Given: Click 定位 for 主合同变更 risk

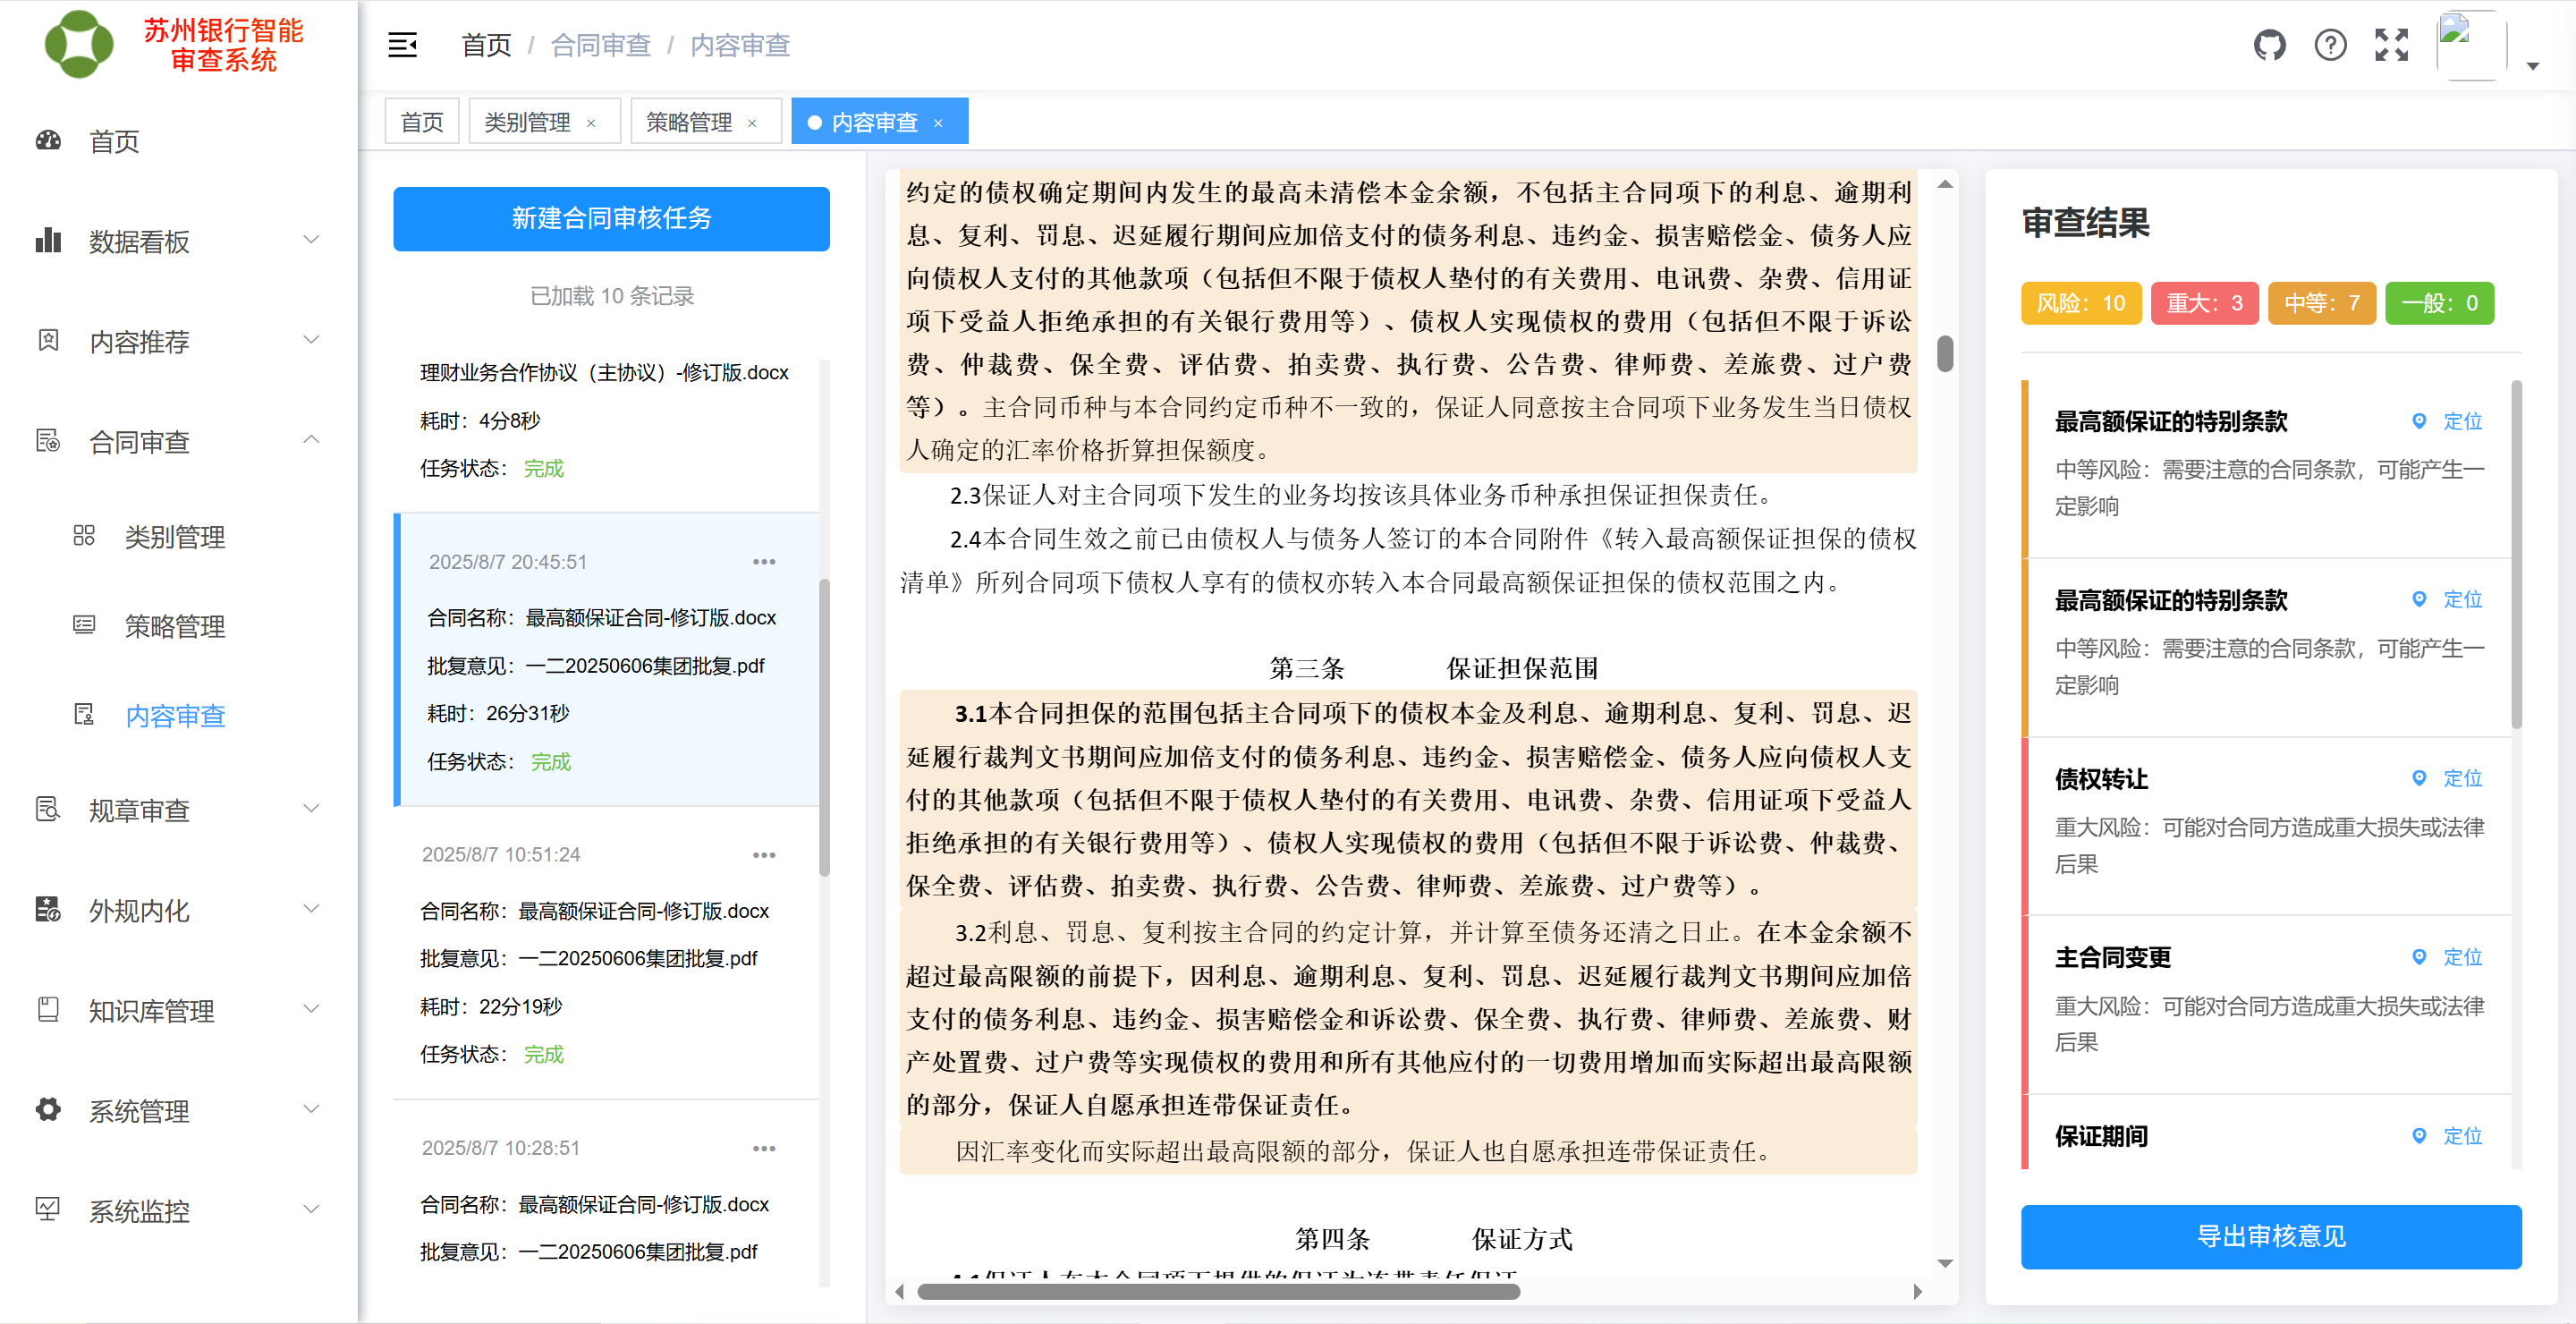Looking at the screenshot, I should tap(2448, 957).
